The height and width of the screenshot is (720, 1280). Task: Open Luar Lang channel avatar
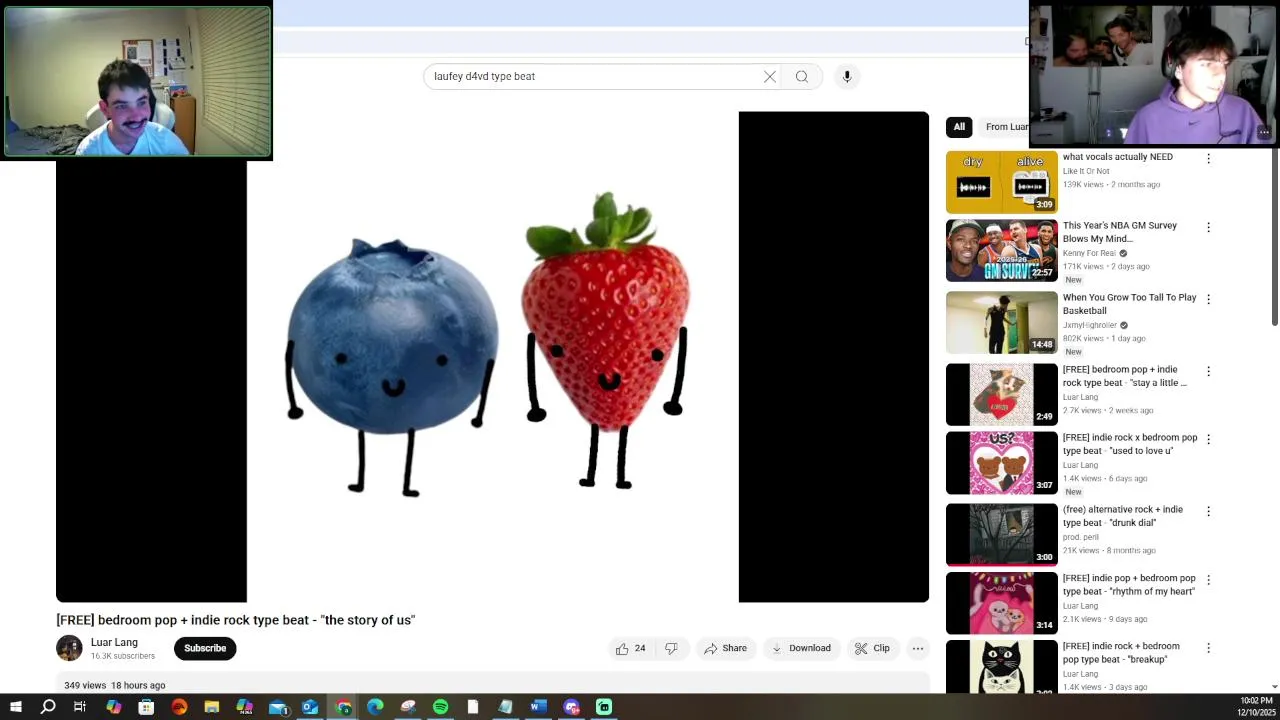[69, 648]
